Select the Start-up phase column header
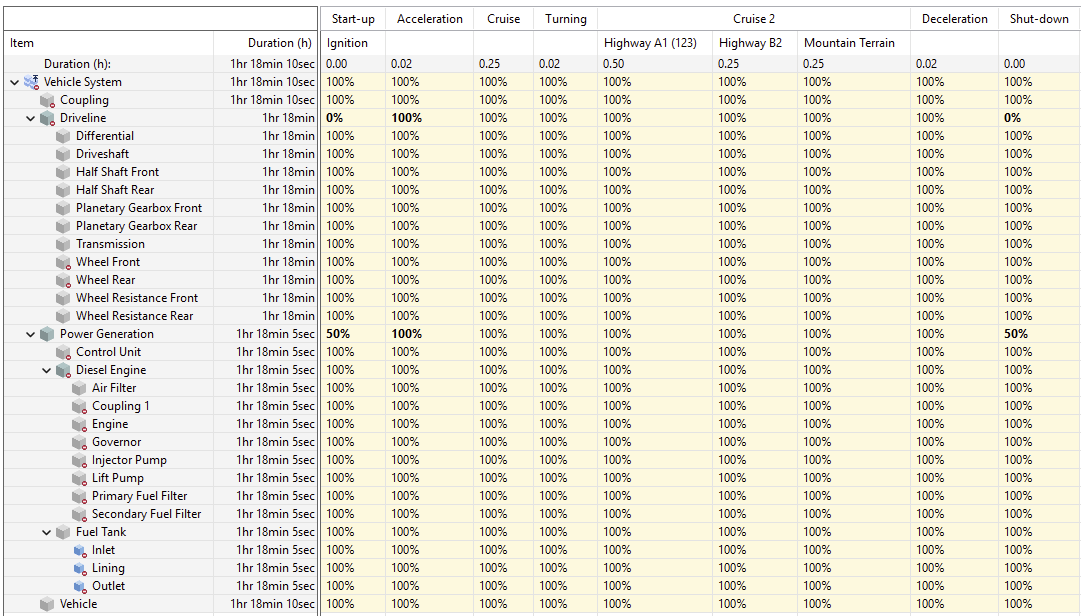Viewport: 1081px width, 616px height. click(353, 19)
